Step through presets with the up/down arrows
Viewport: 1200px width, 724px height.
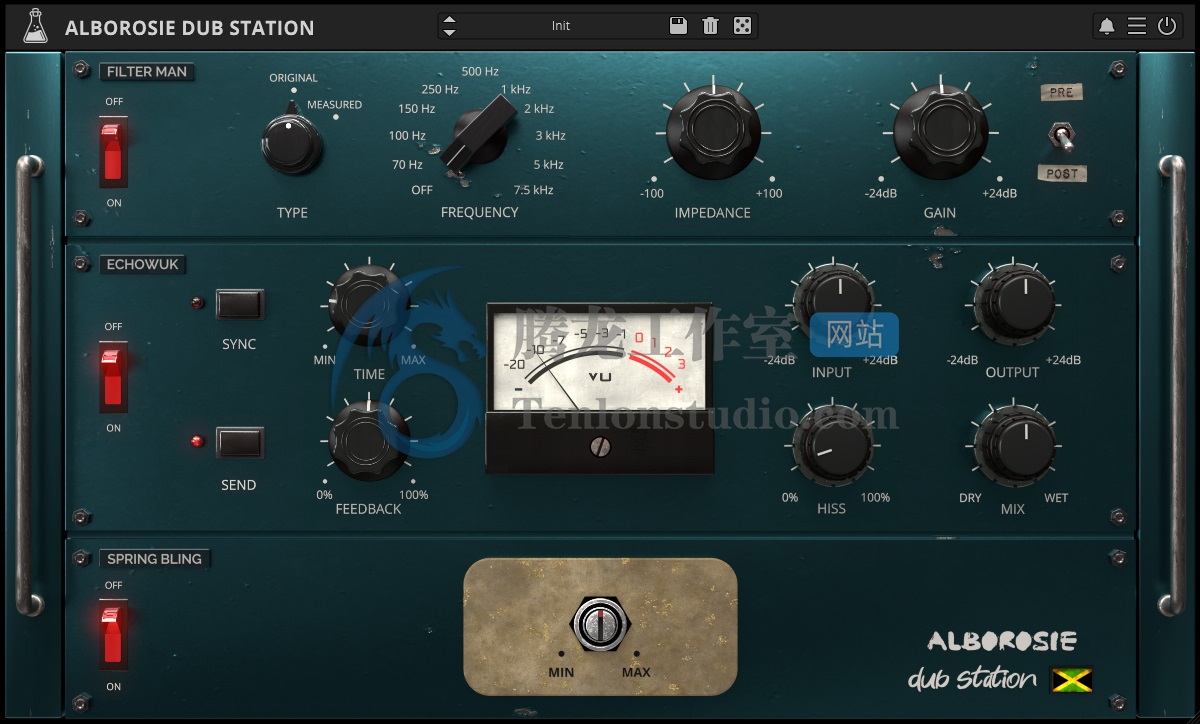tap(449, 26)
